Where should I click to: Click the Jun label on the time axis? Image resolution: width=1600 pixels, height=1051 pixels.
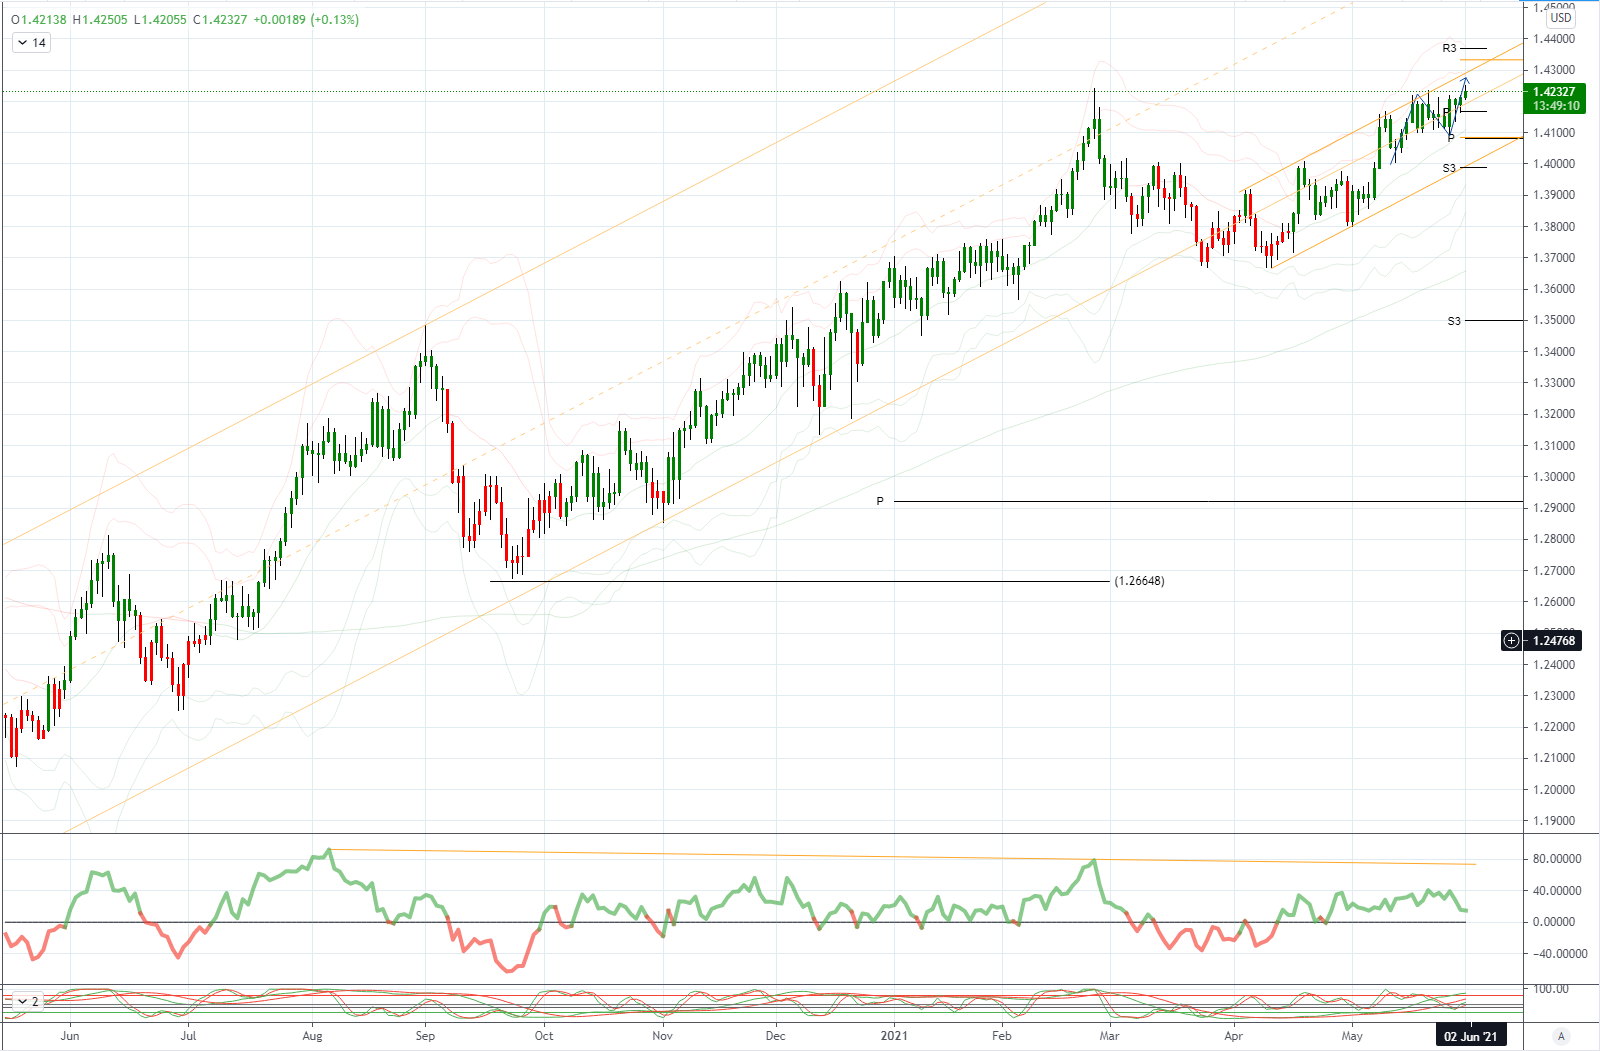pyautogui.click(x=70, y=1036)
